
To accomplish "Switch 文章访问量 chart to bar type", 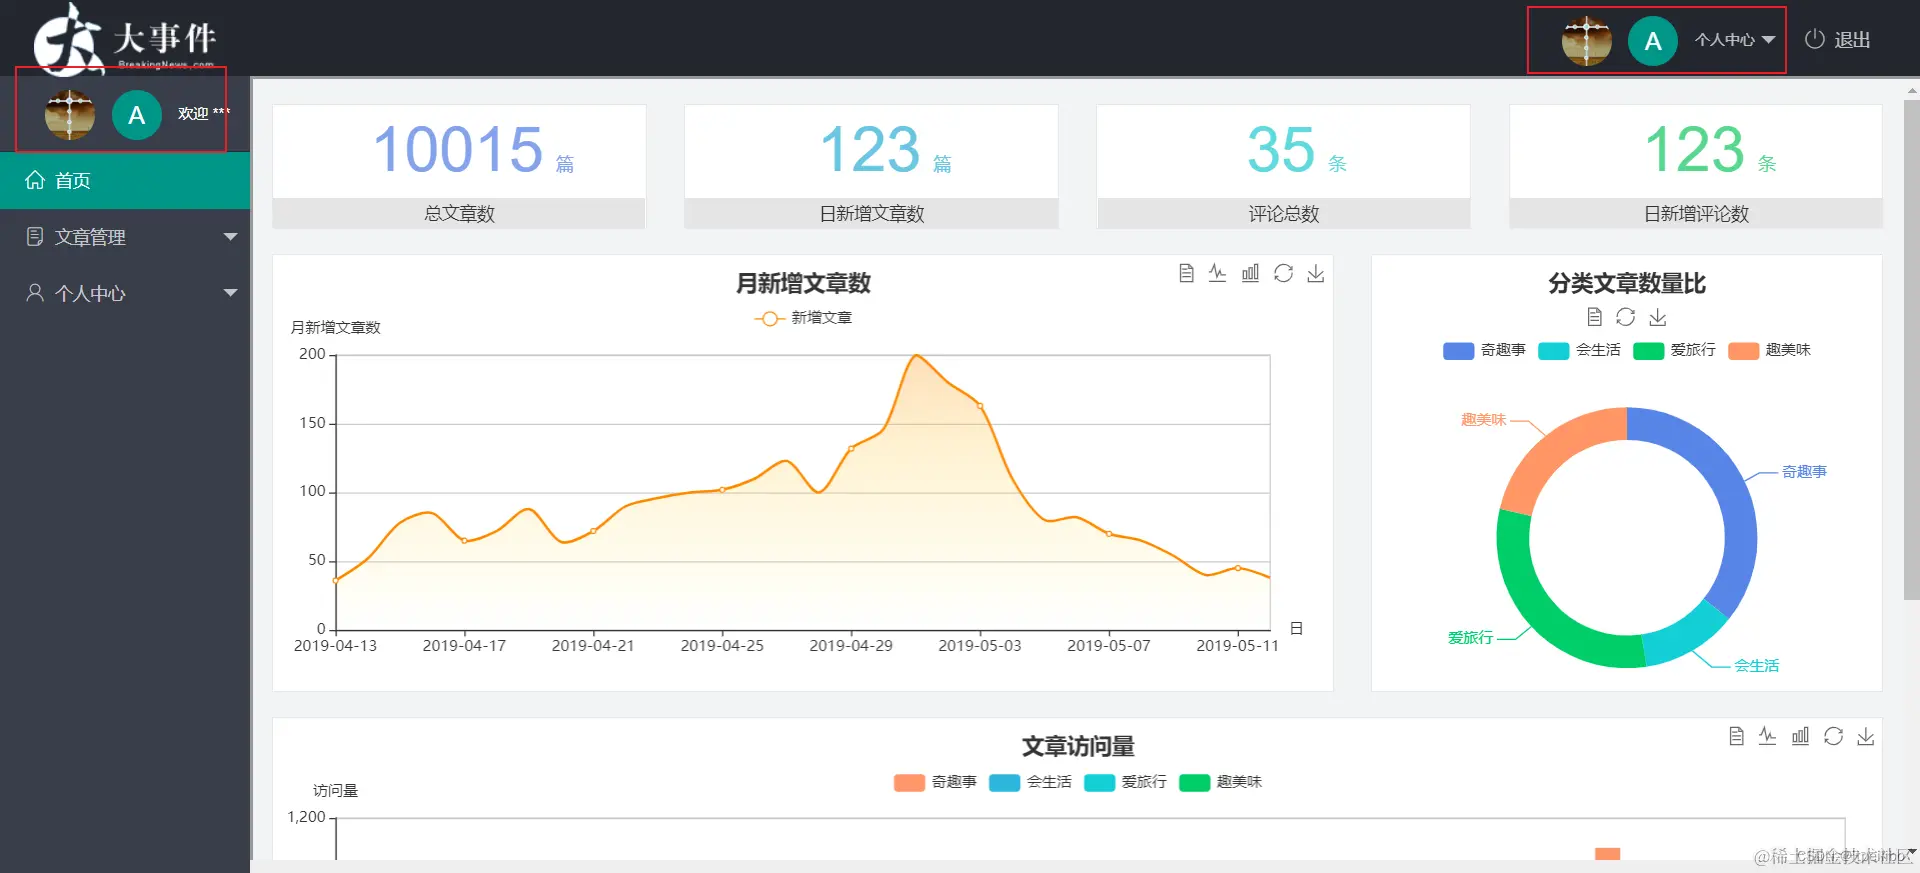I will click(x=1800, y=736).
